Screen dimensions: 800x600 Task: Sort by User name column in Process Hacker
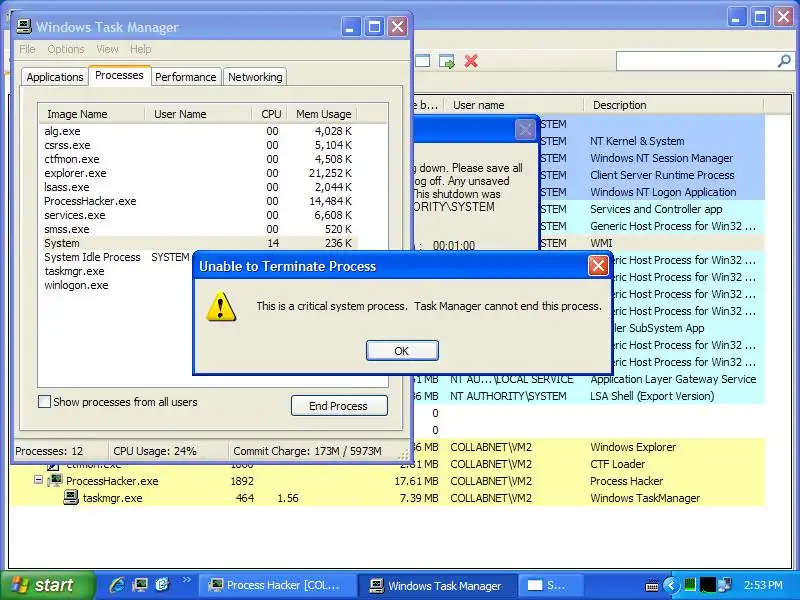coord(514,105)
